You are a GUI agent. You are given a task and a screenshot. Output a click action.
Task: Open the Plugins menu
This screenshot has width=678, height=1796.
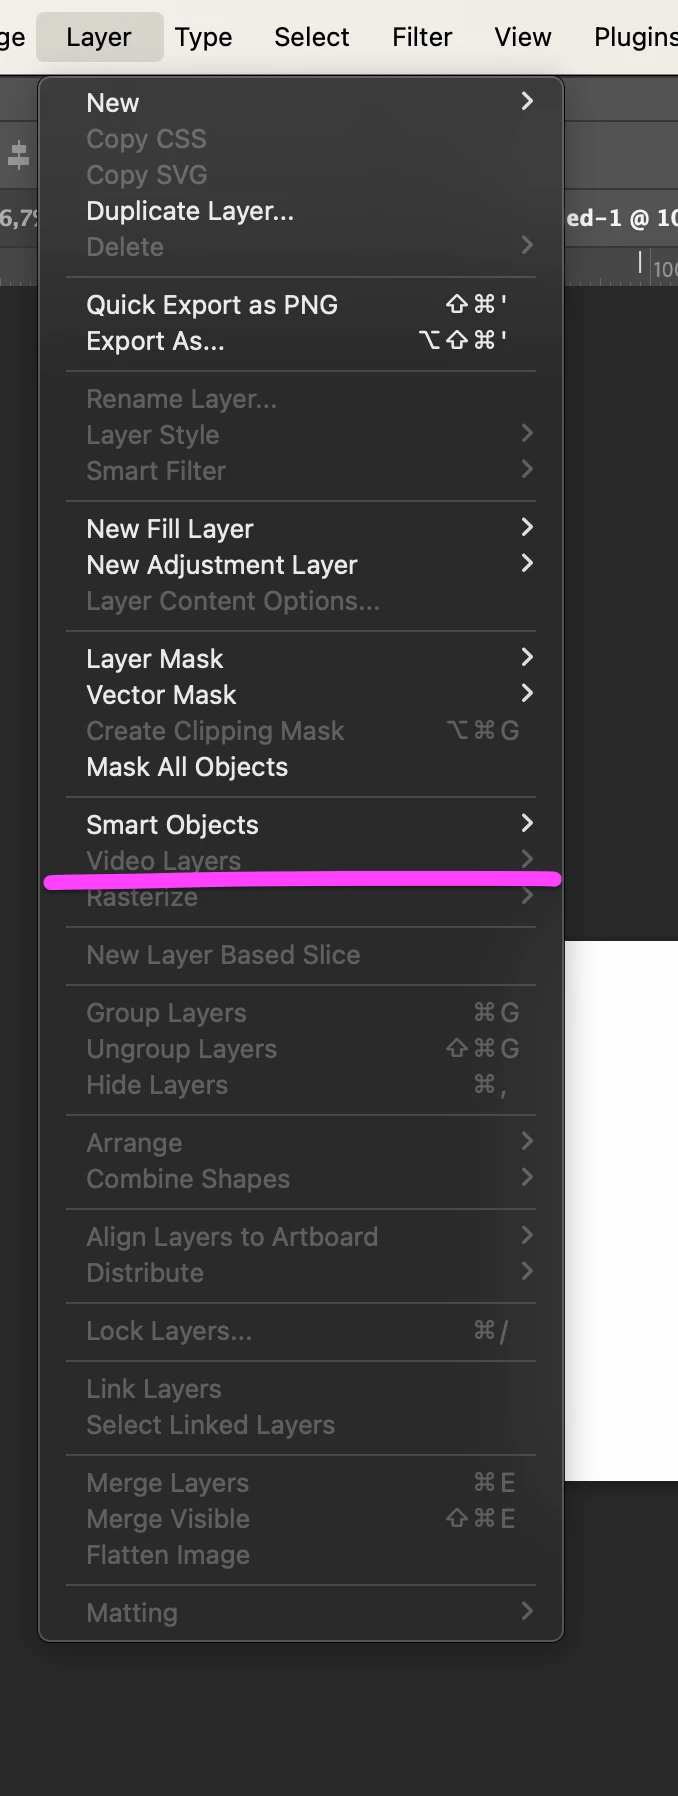(635, 37)
